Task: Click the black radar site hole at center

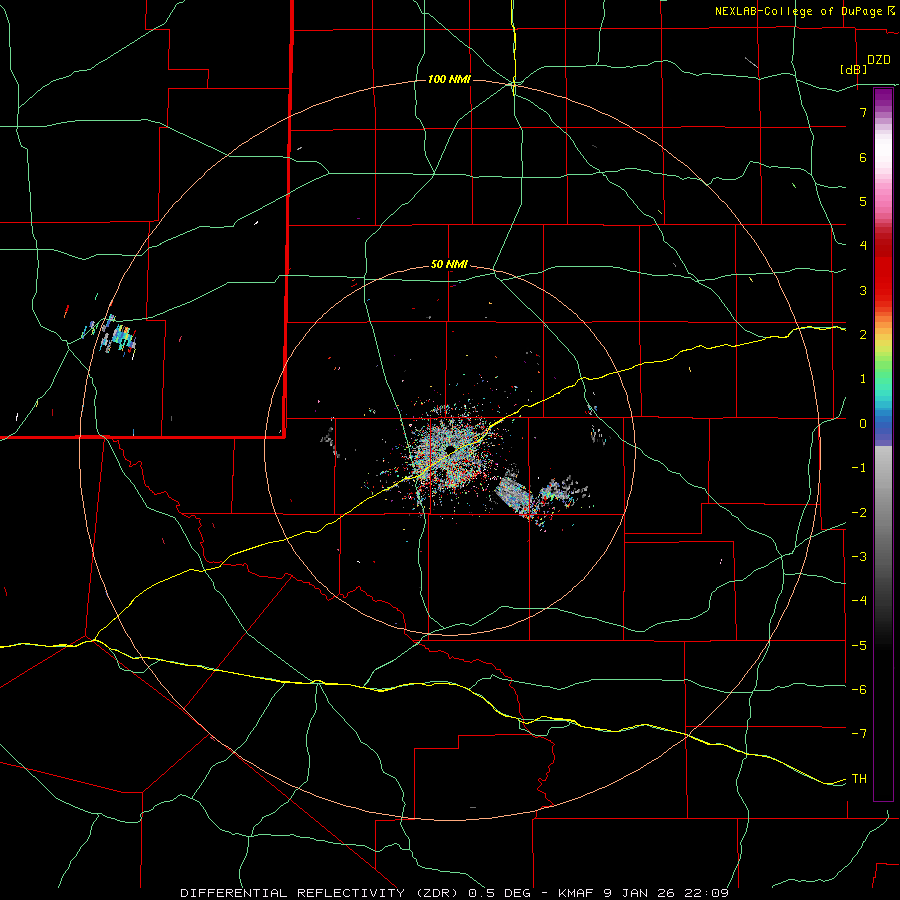Action: [x=449, y=449]
